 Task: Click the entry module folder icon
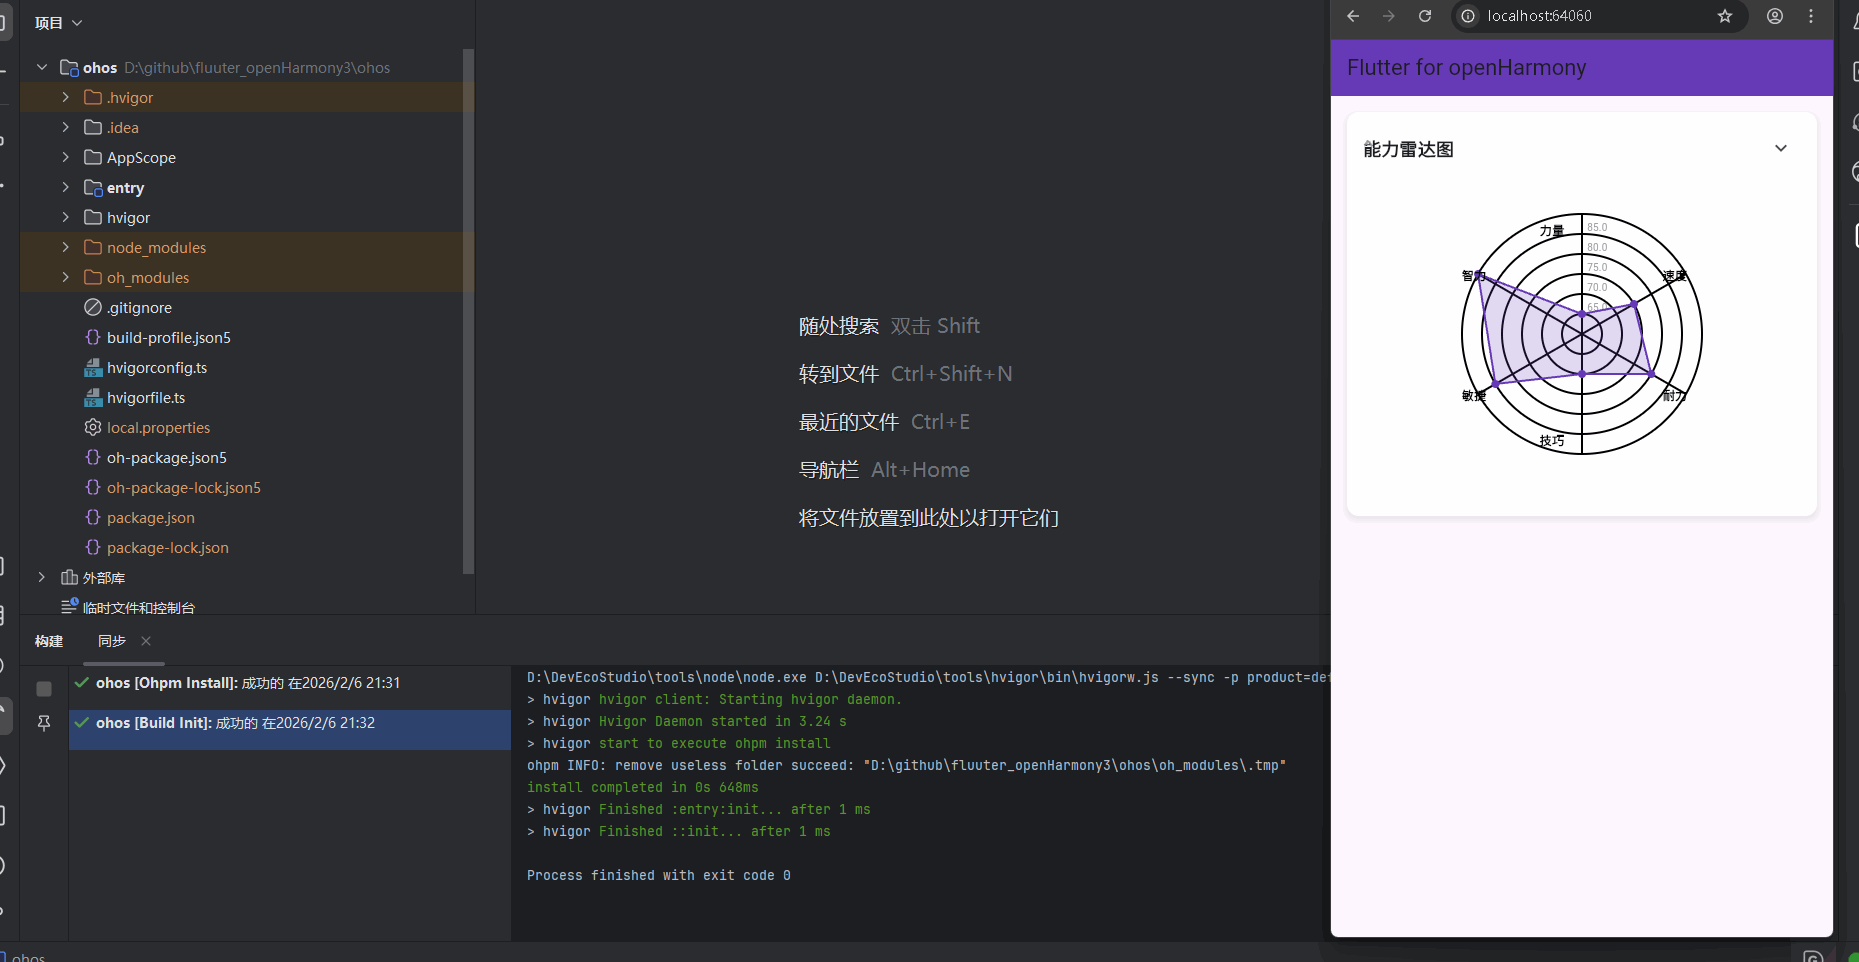(x=93, y=187)
